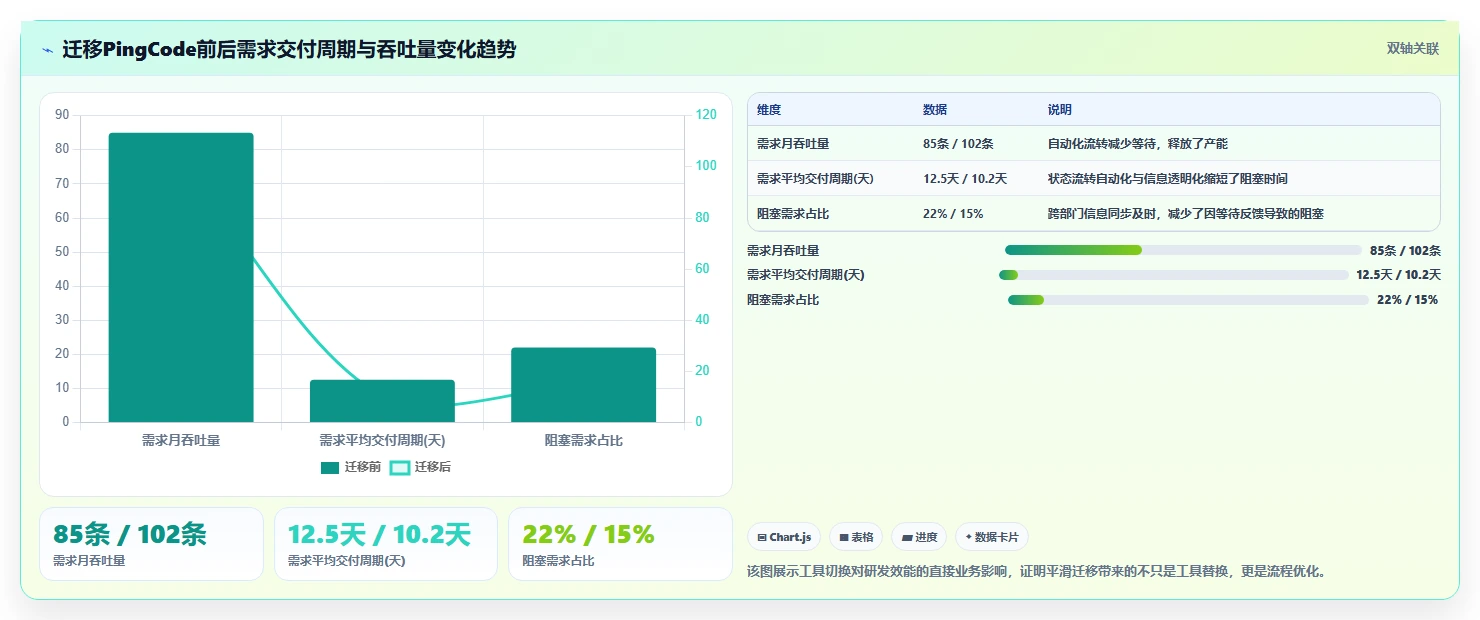
Task: Click the 数据 column header
Action: pos(935,110)
